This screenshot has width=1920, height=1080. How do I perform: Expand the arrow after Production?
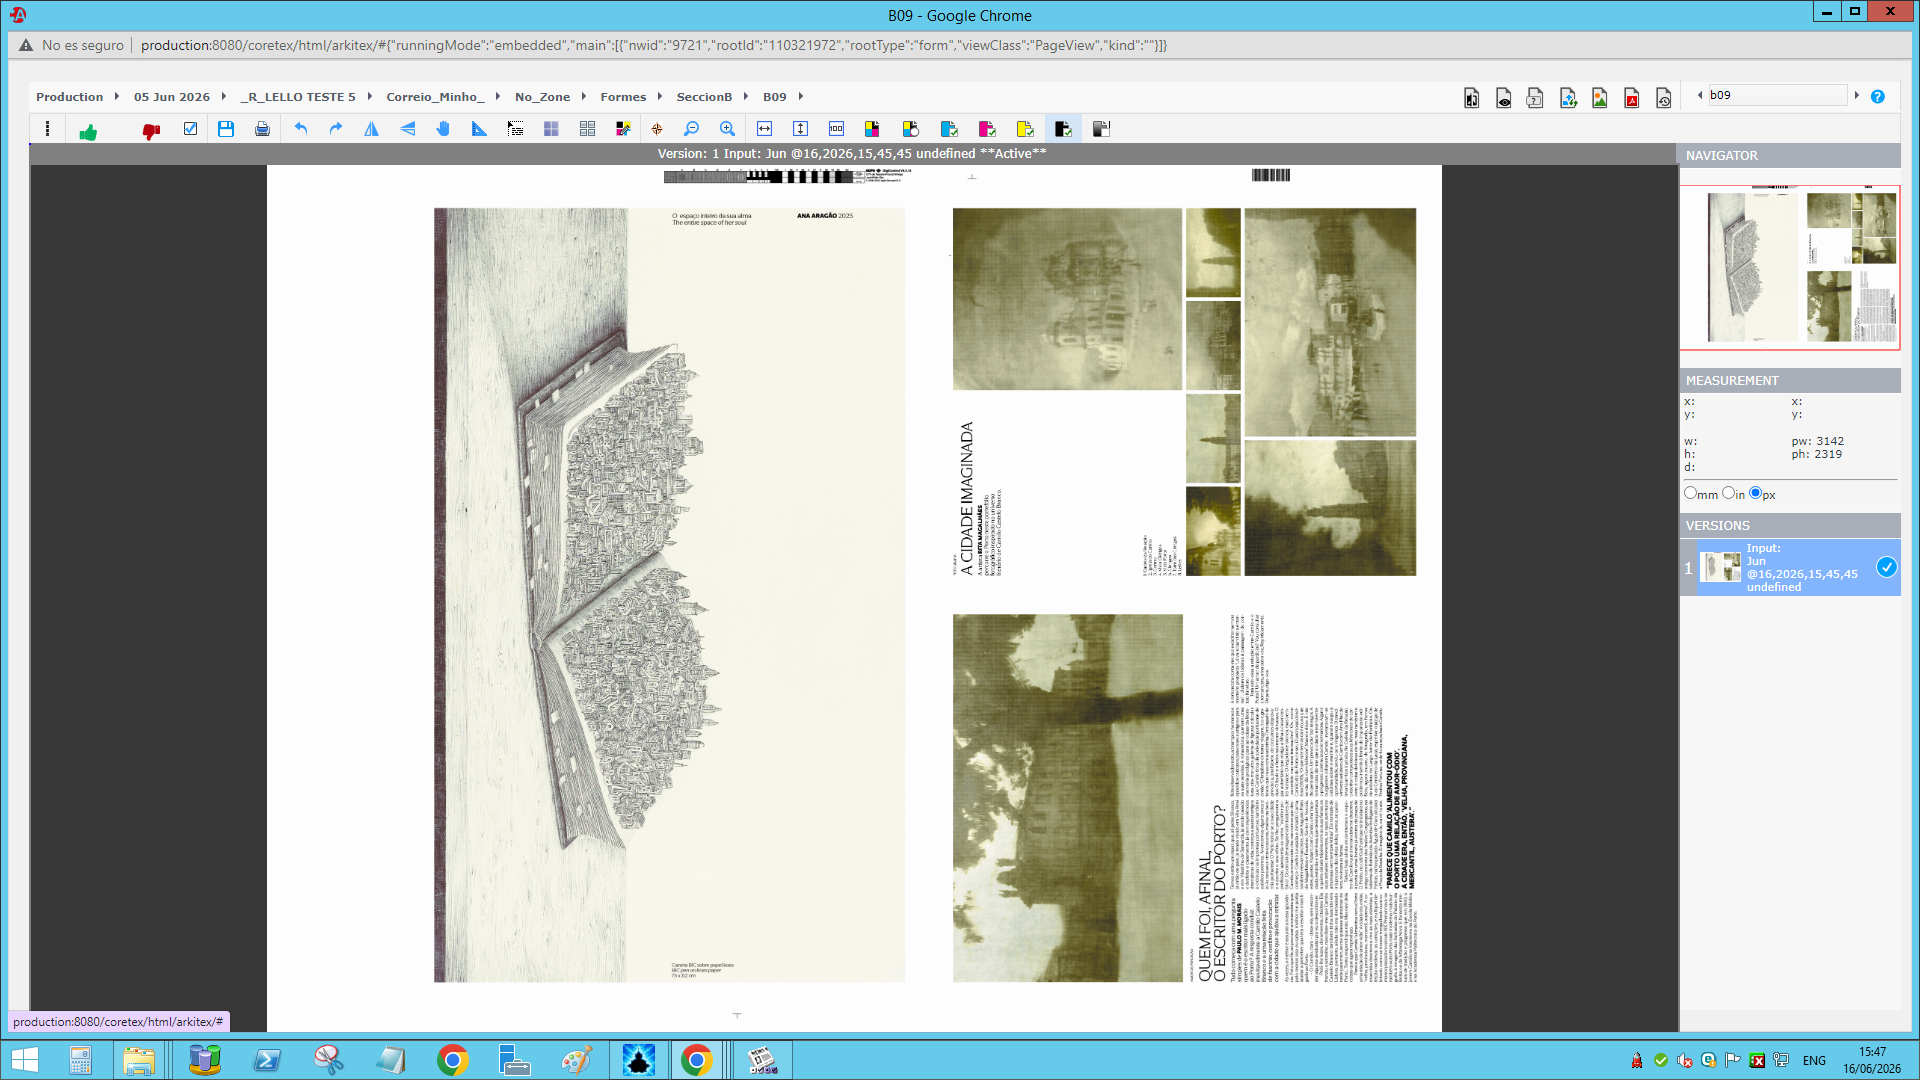117,96
